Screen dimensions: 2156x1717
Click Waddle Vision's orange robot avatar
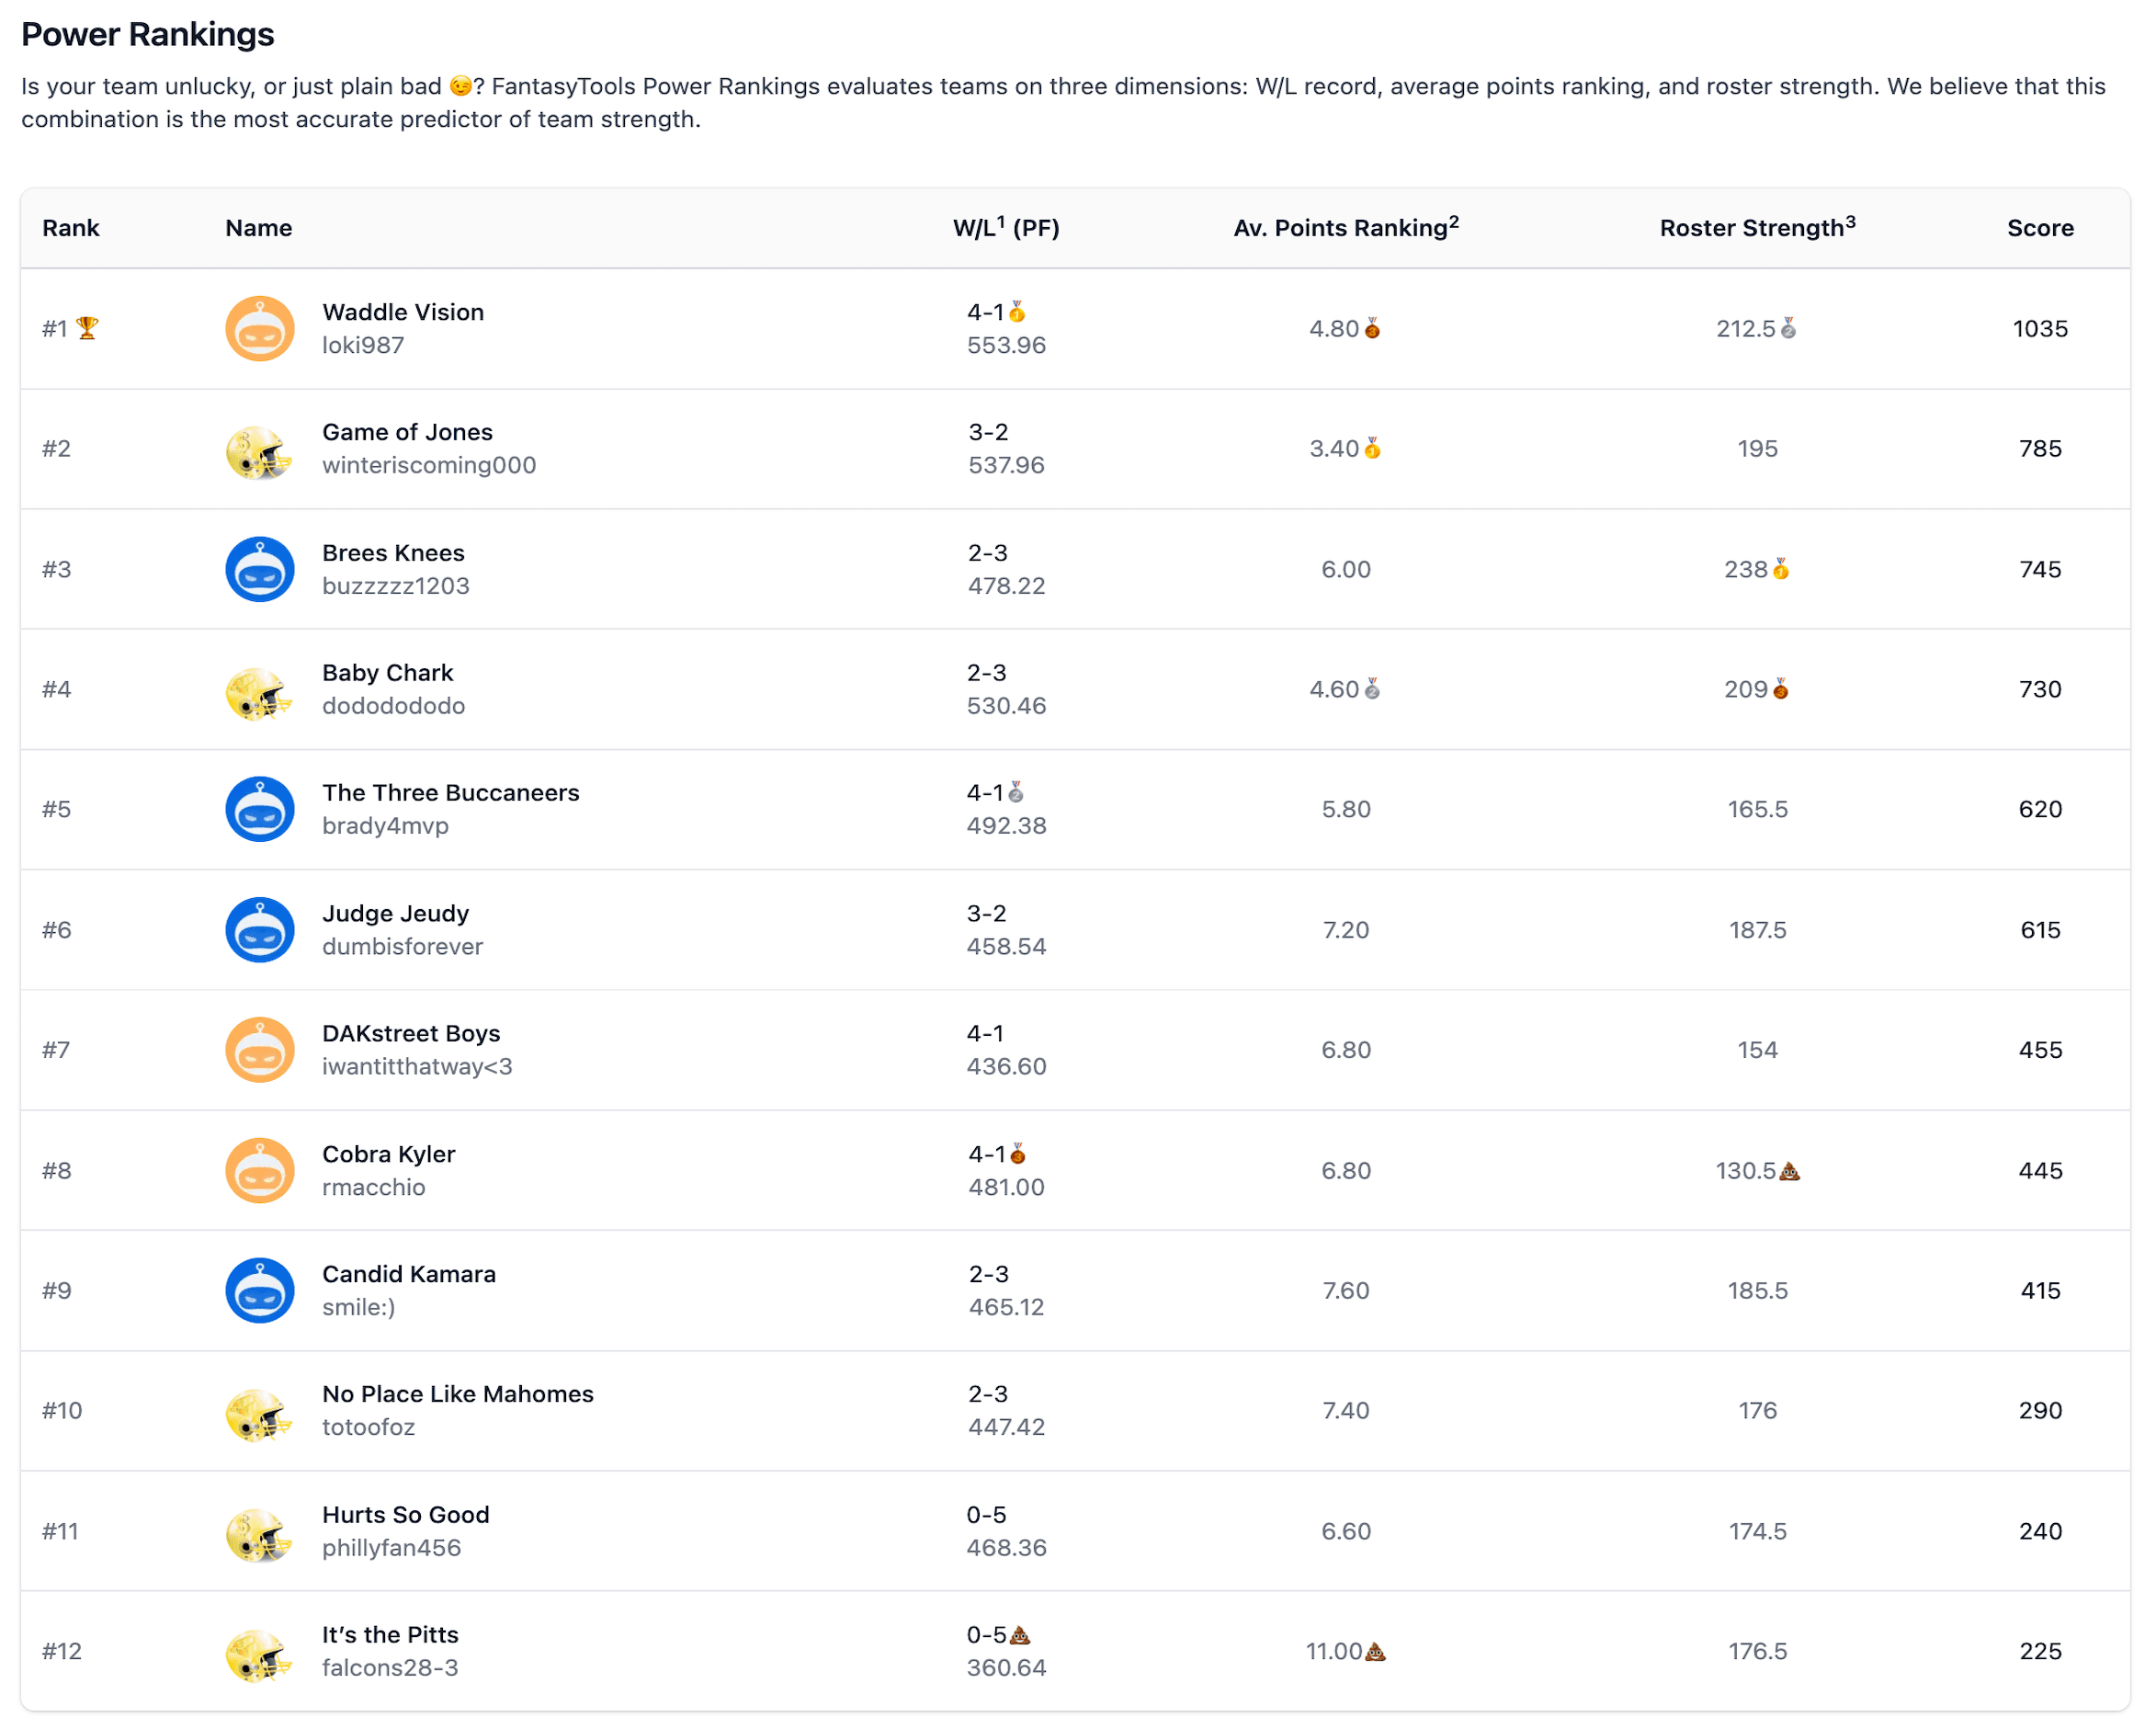pos(260,328)
